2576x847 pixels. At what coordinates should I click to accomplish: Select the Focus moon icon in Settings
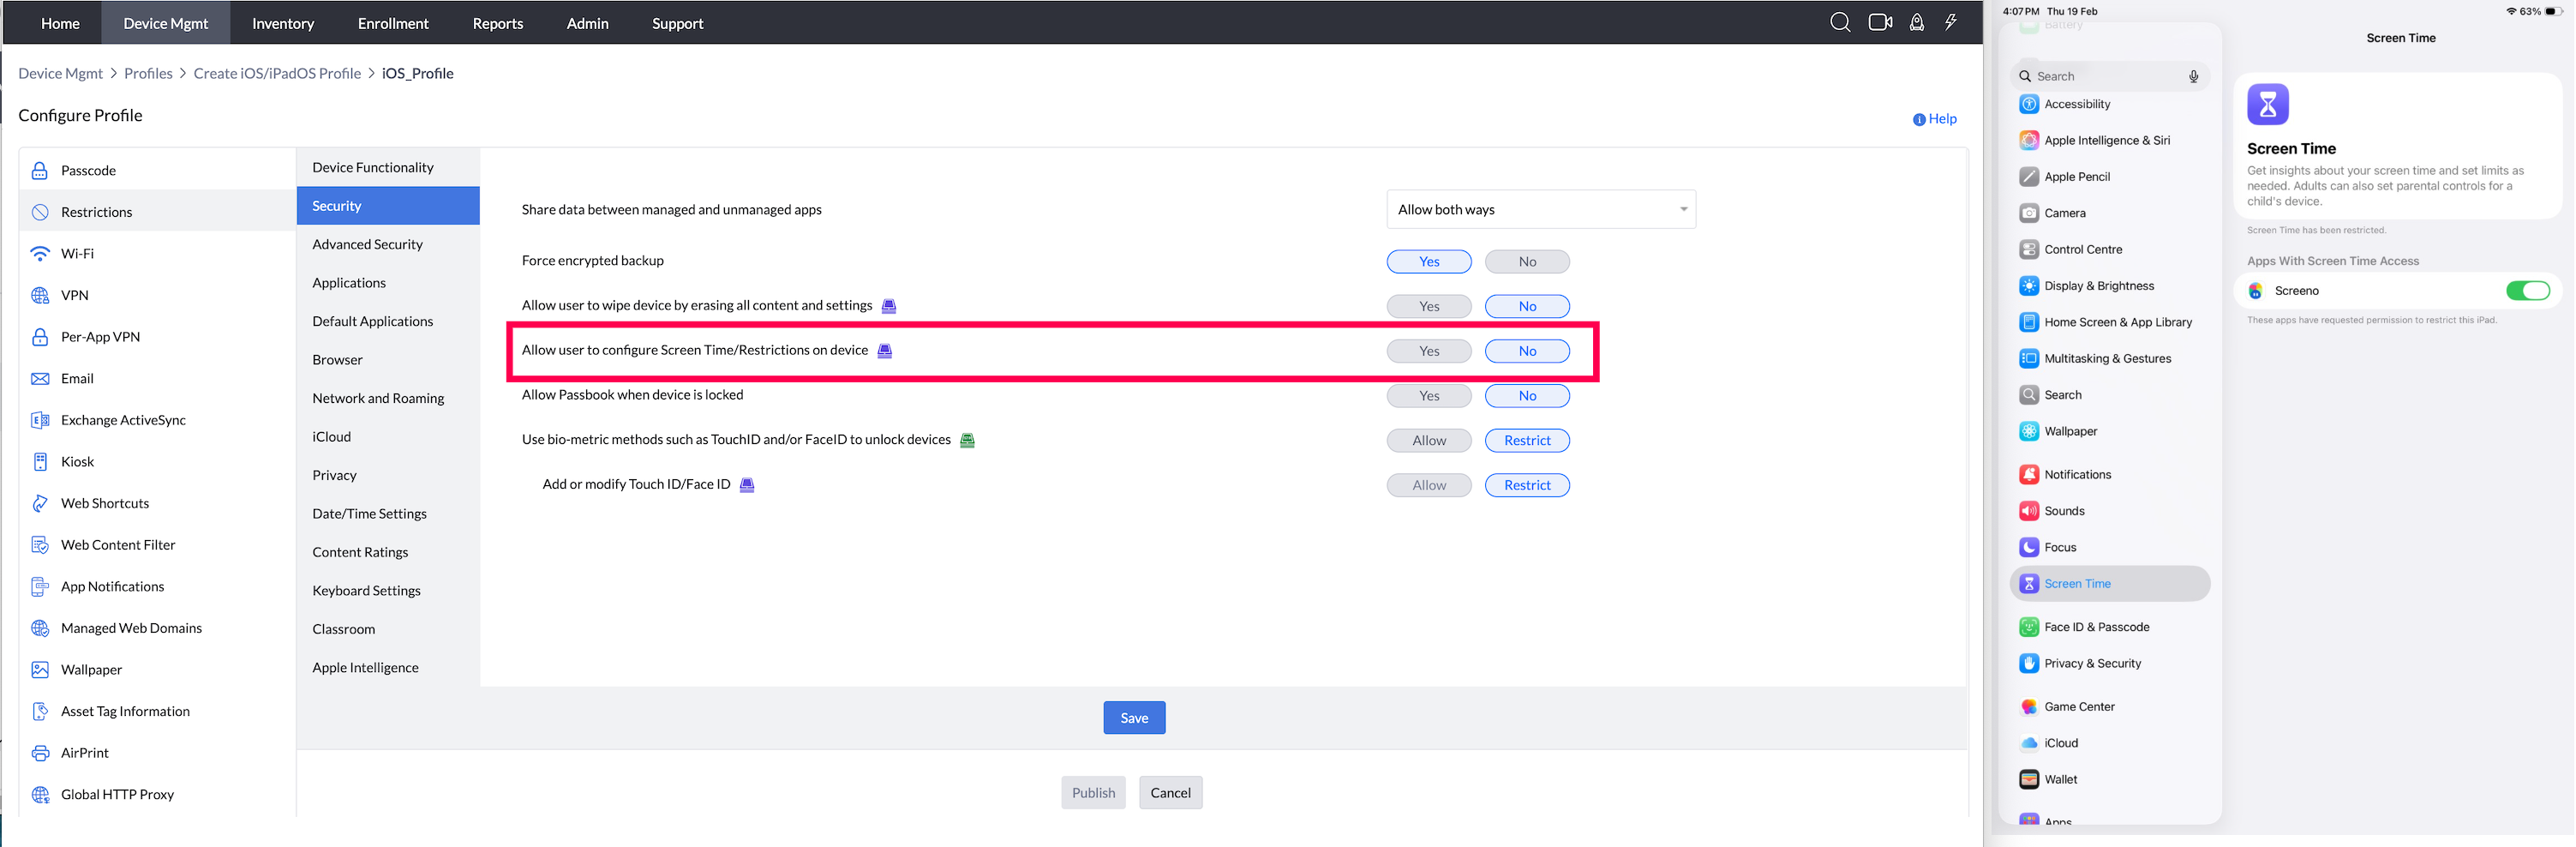click(2028, 547)
